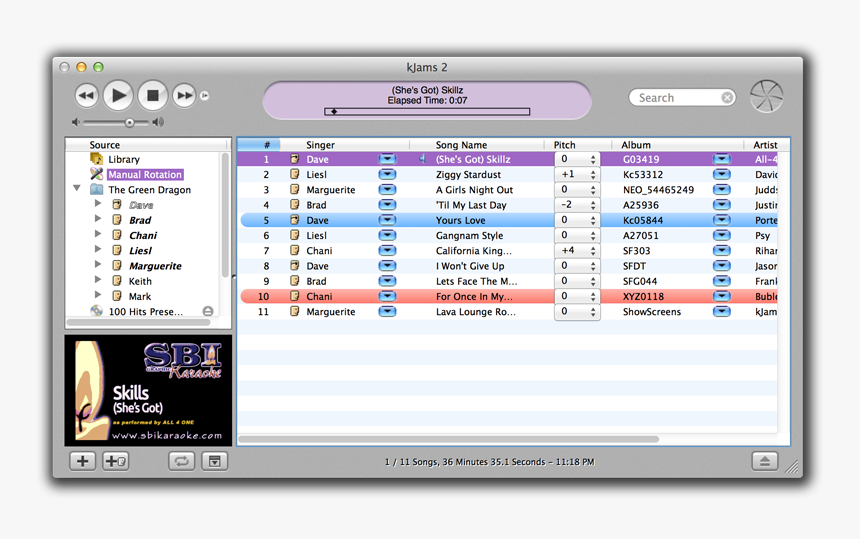Click the song progress bar
The height and width of the screenshot is (539, 860).
coord(427,111)
